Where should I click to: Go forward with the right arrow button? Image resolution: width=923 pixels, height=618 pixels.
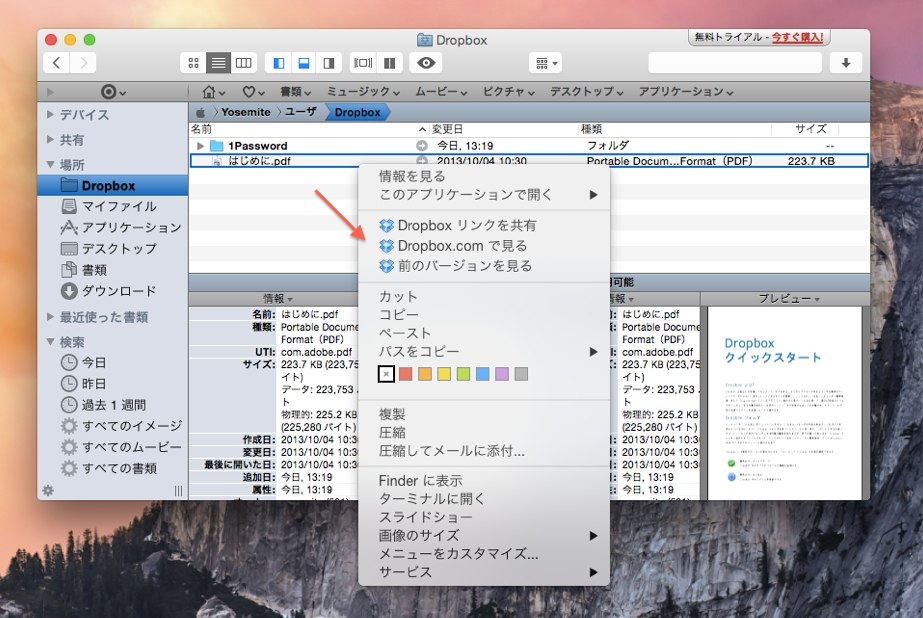pyautogui.click(x=83, y=63)
